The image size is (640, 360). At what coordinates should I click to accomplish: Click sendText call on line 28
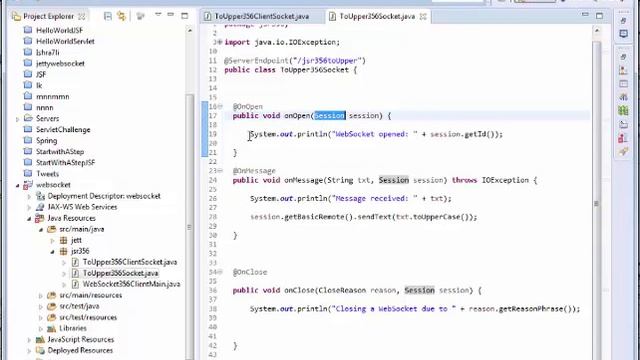374,217
